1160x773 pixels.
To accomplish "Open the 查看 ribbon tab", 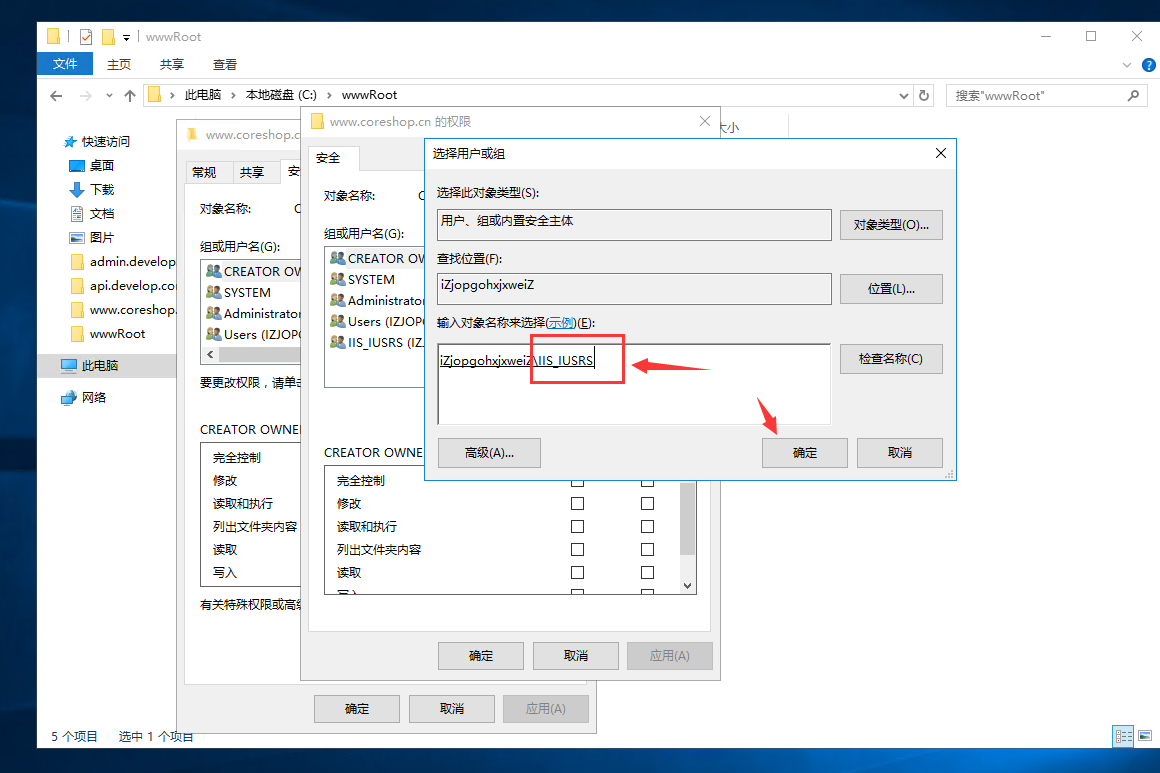I will [x=225, y=64].
